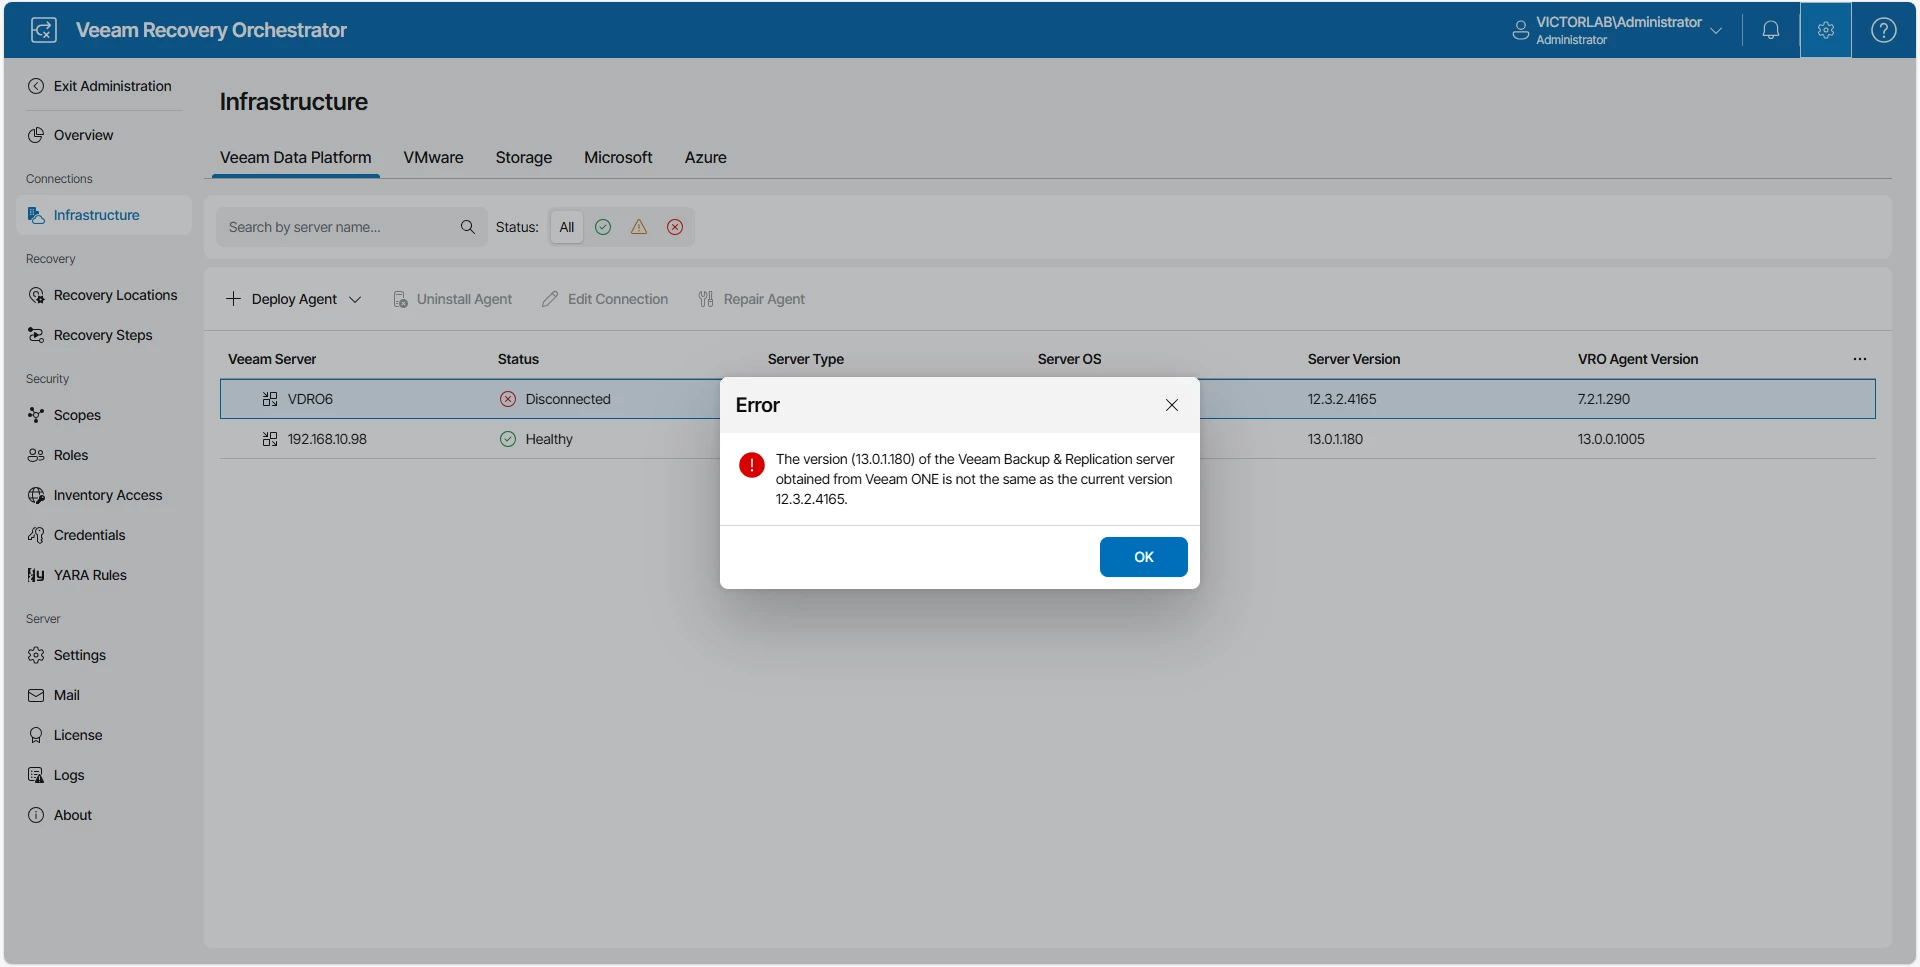The image size is (1920, 967).
Task: Click the Settings gear icon in sidebar
Action: [36, 655]
